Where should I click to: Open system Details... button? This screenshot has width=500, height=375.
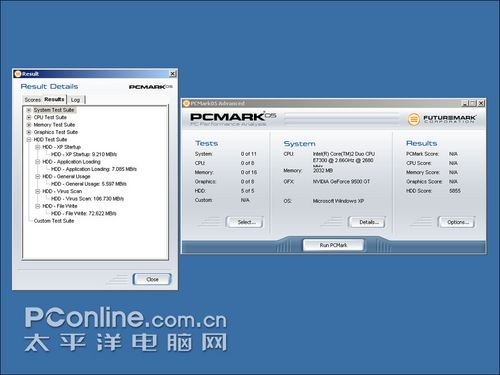point(367,222)
